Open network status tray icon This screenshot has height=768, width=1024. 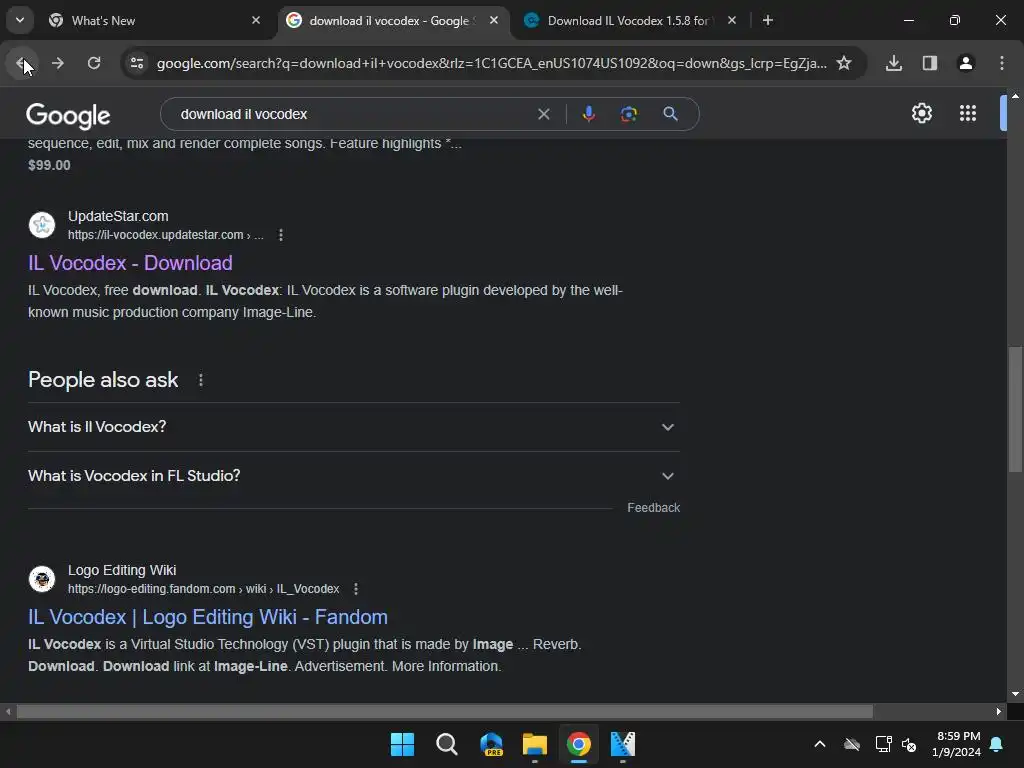point(883,744)
